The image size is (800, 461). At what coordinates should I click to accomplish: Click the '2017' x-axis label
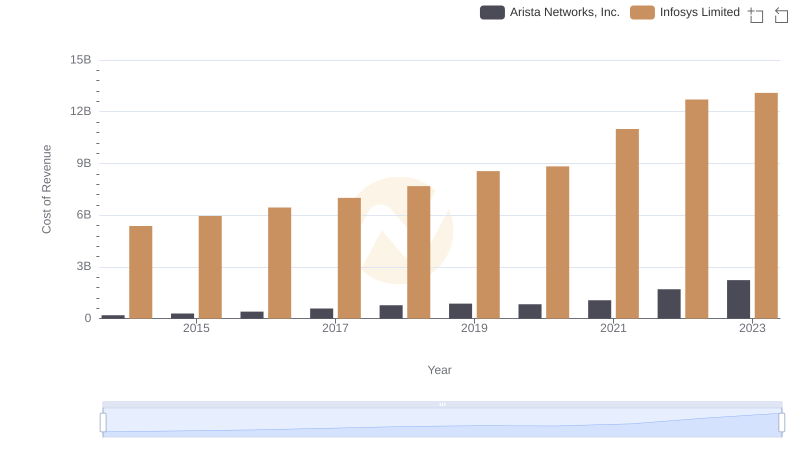point(335,328)
